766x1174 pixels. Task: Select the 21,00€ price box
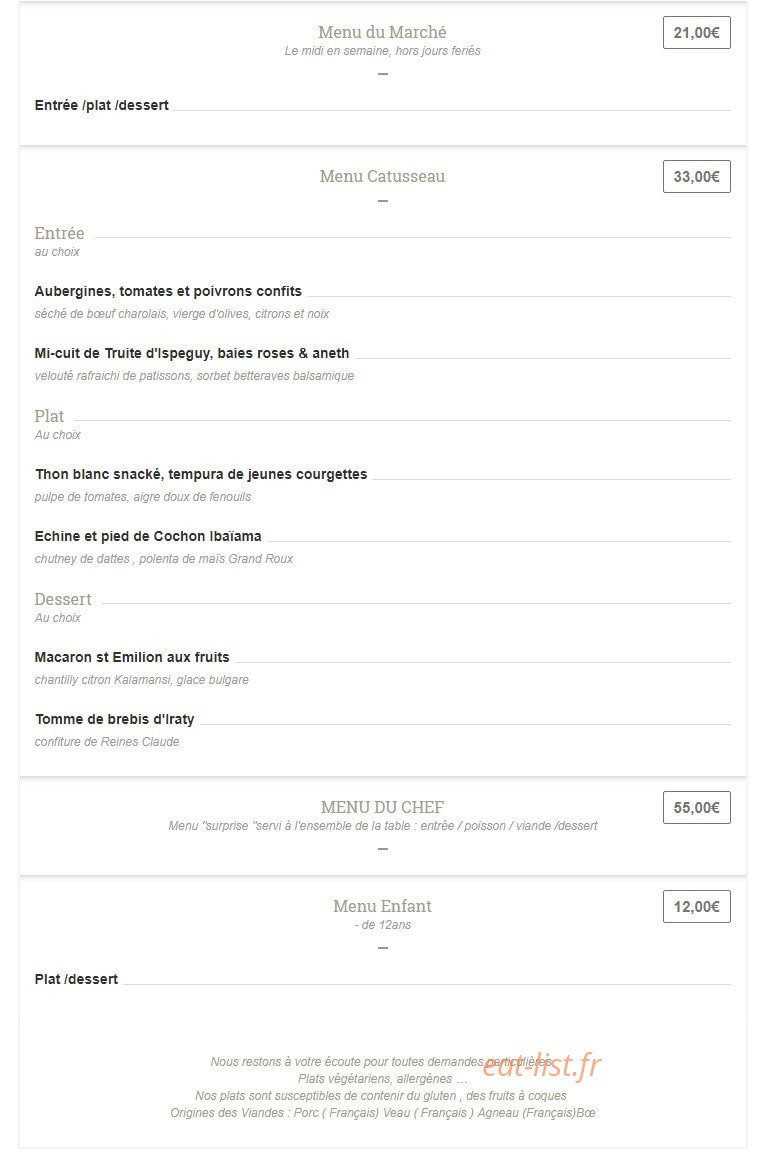[x=696, y=33]
